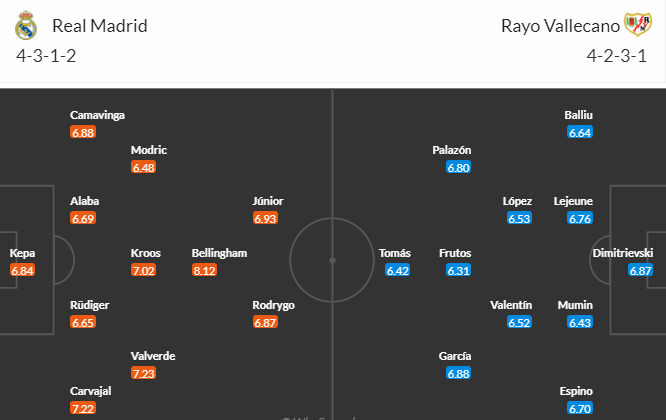This screenshot has height=420, width=666.
Task: Click the Real Madrid club crest
Action: 26,25
